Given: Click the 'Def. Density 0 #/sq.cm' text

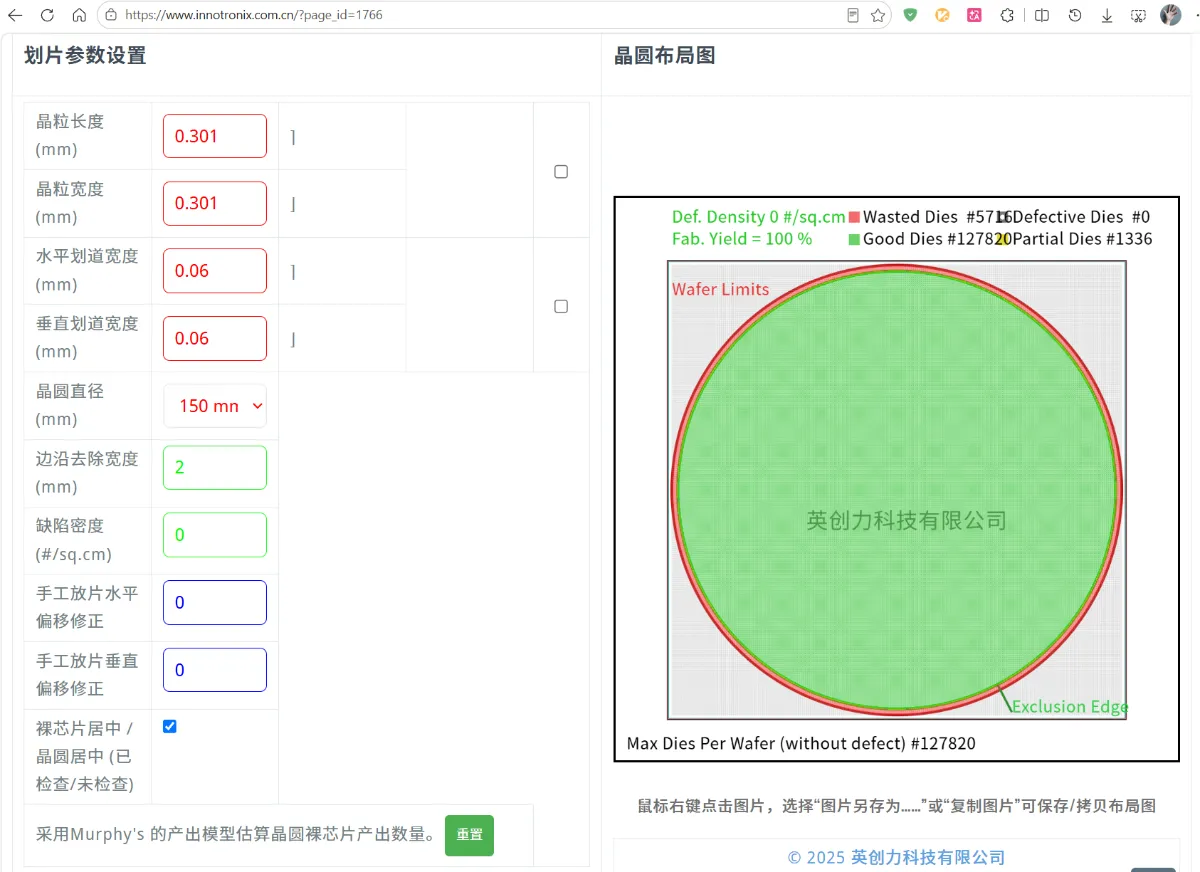Looking at the screenshot, I should click(x=759, y=217).
